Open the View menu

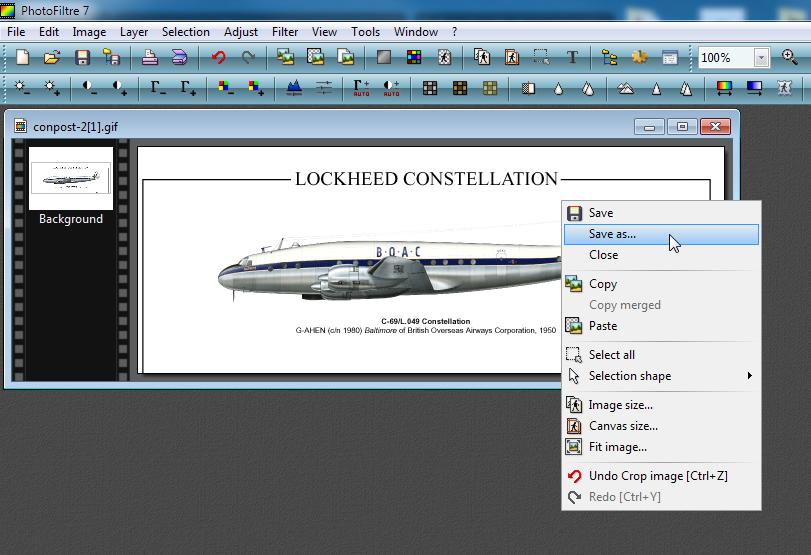[324, 32]
